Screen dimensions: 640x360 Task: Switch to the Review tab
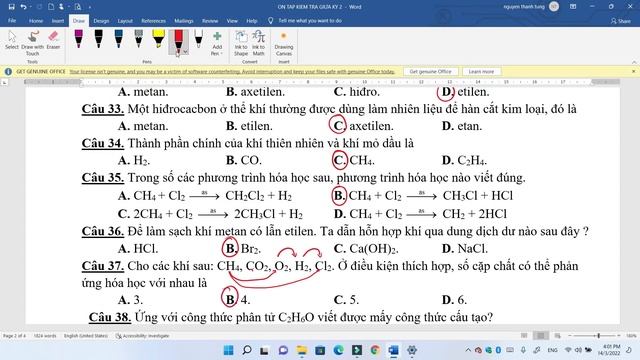[210, 21]
